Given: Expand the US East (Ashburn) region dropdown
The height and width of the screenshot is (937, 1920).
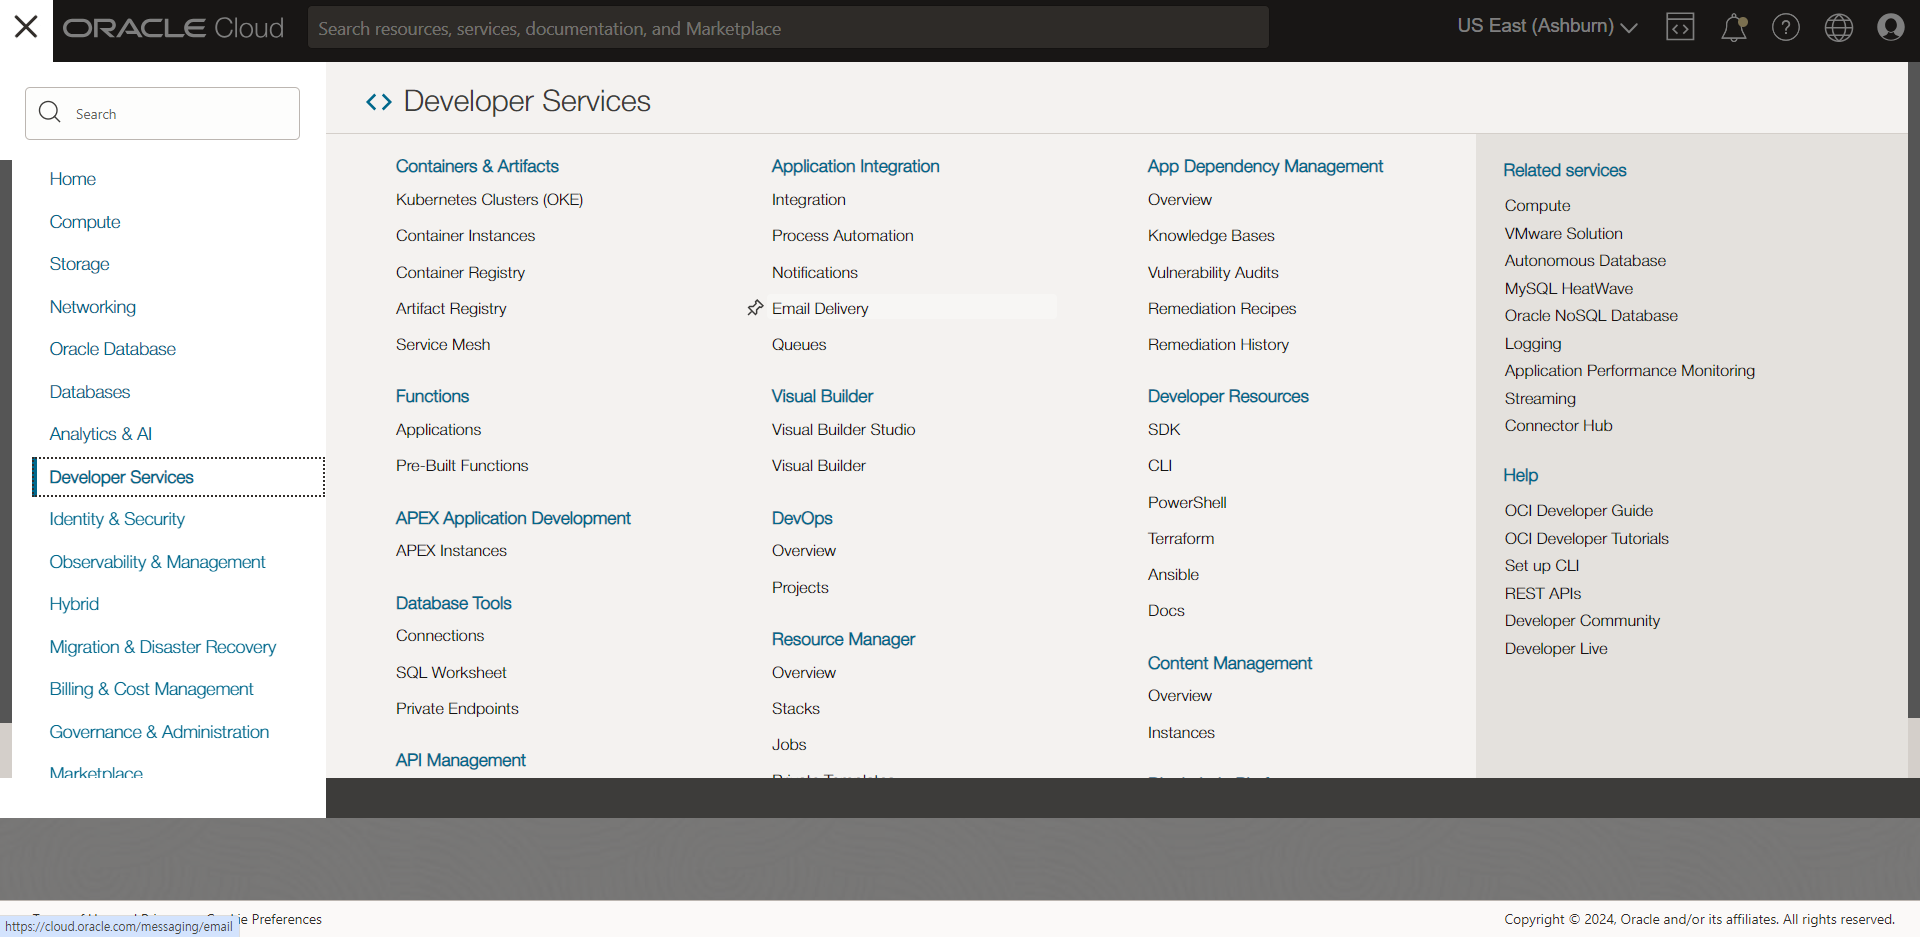Looking at the screenshot, I should [x=1547, y=26].
